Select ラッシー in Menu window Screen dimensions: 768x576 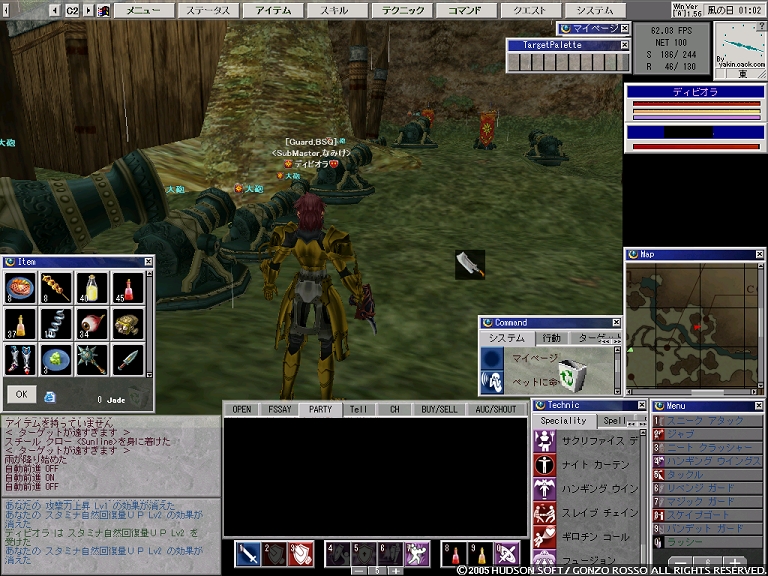[x=707, y=542]
